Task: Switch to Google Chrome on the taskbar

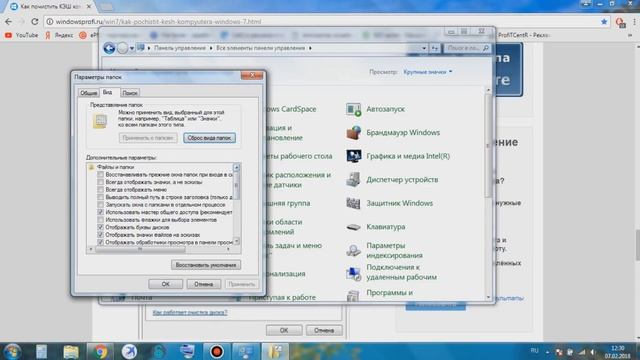Action: click(x=100, y=351)
